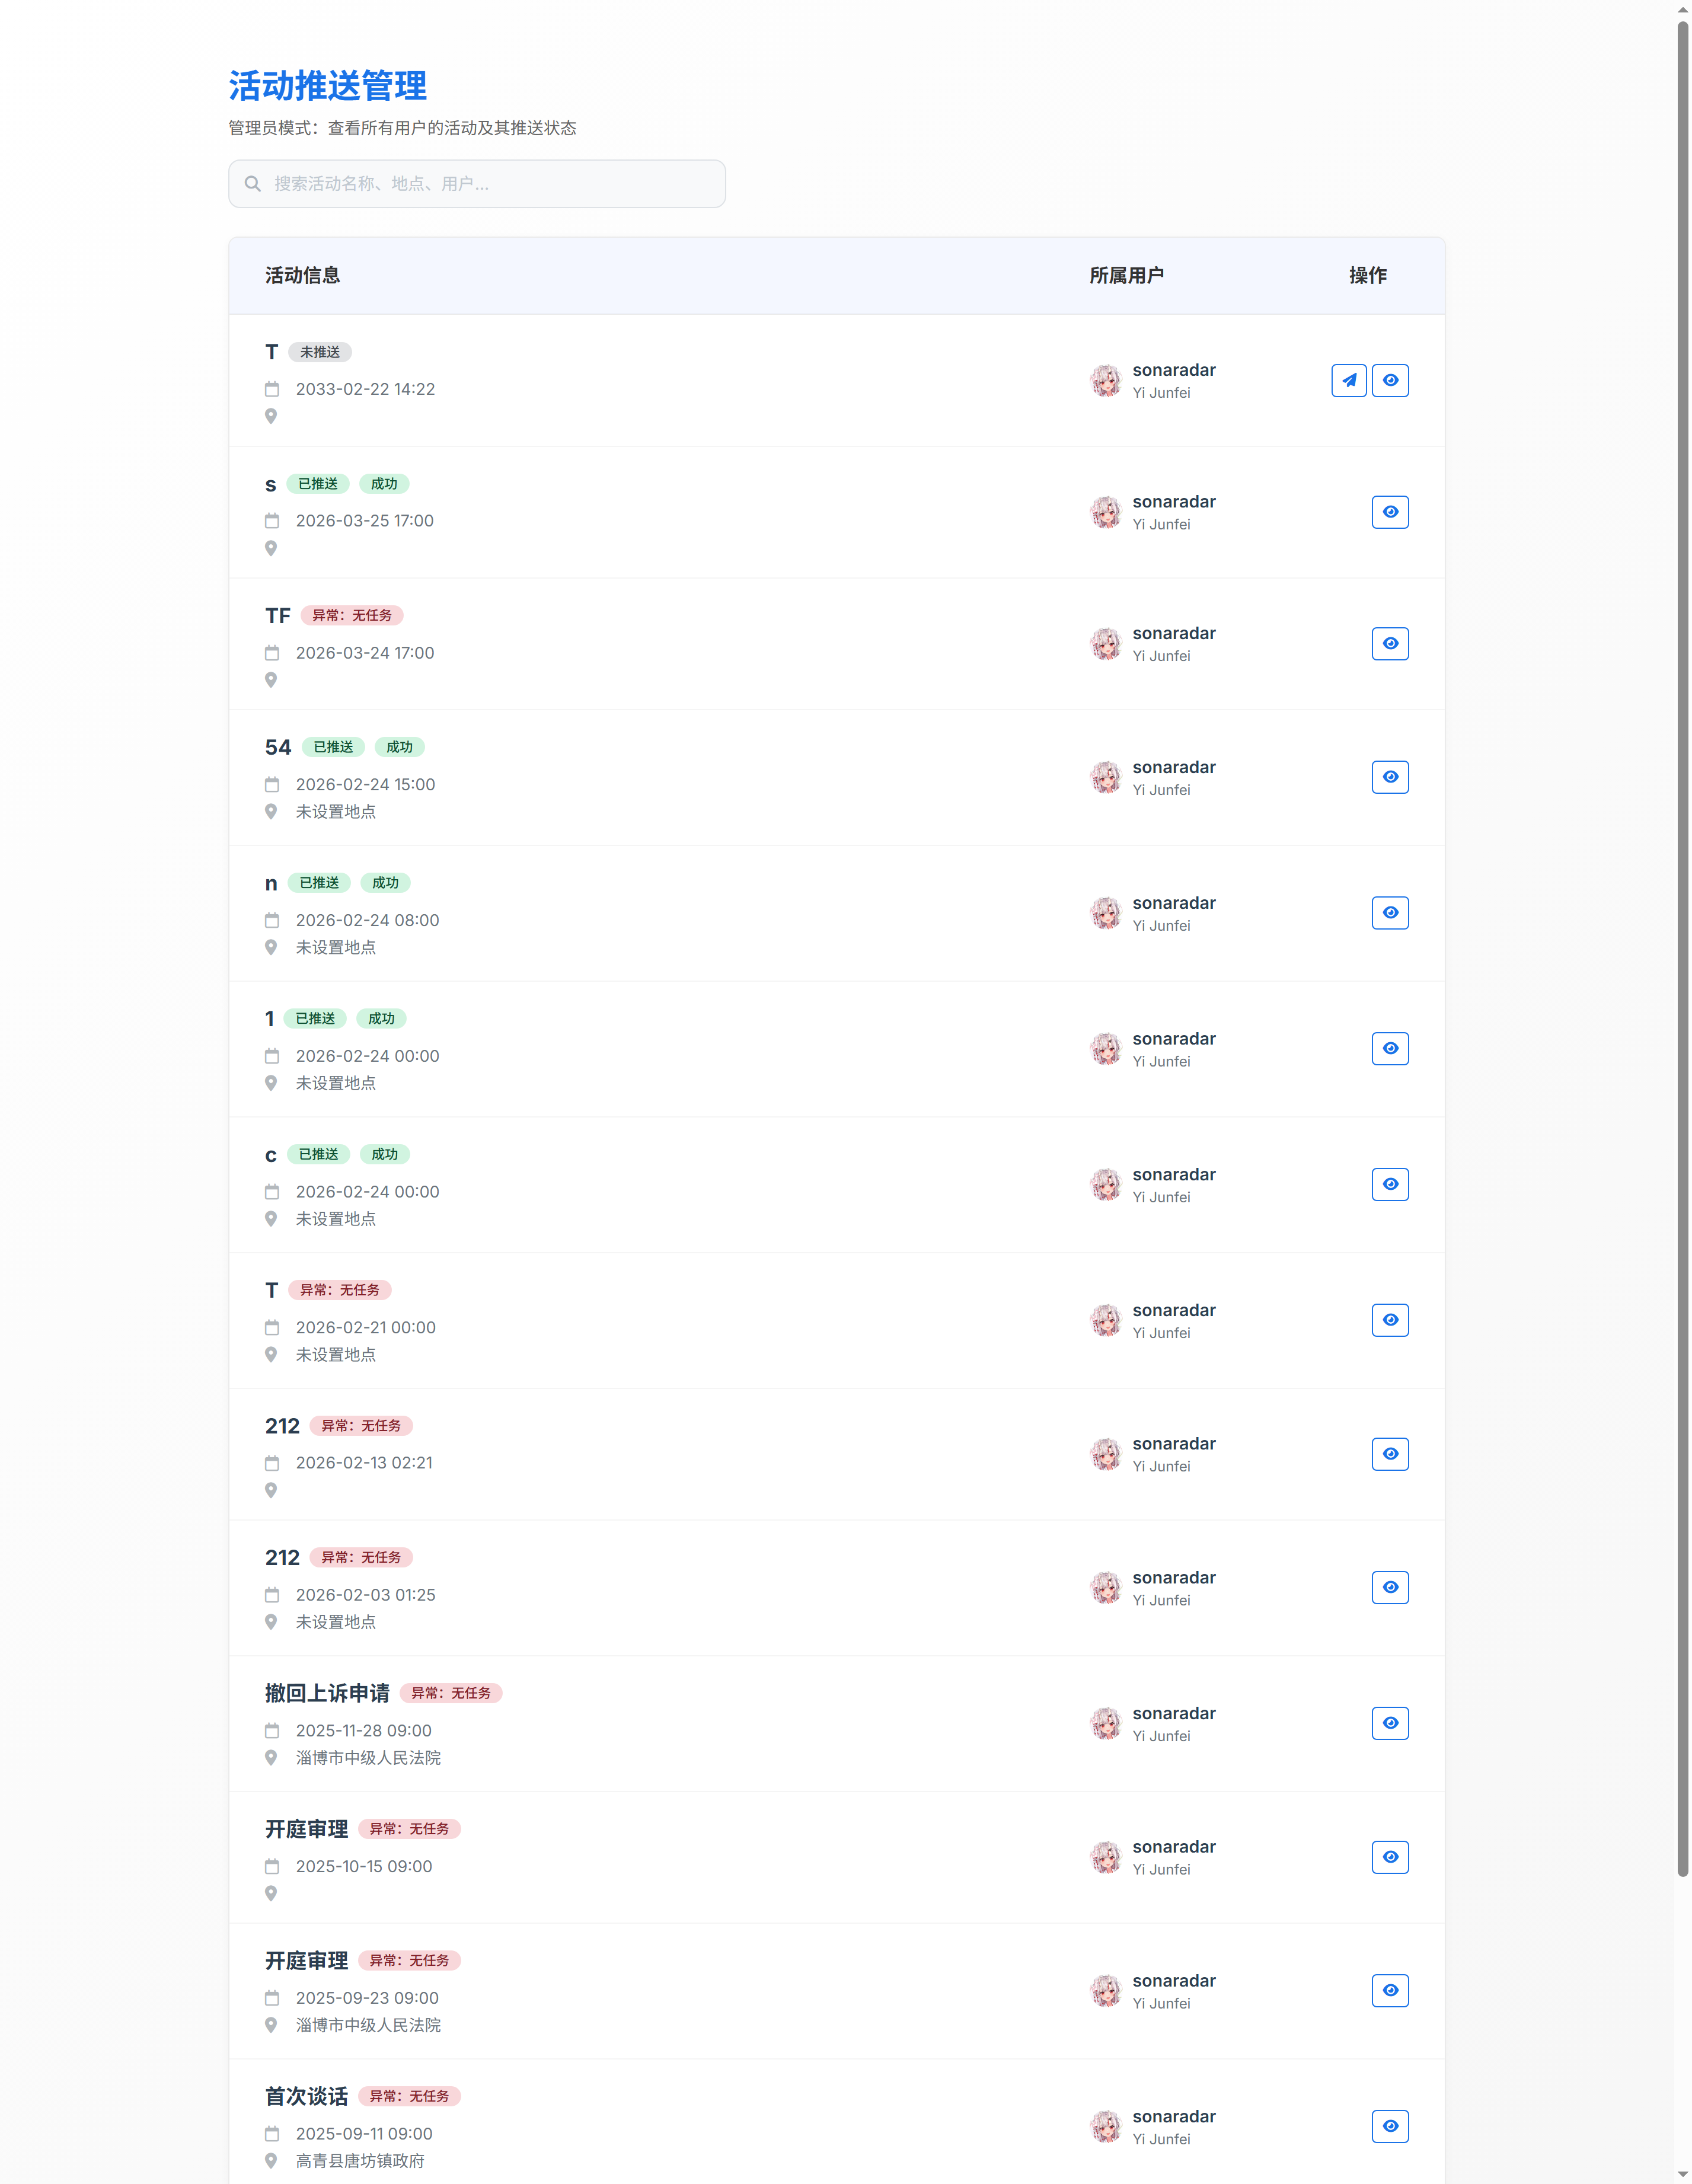Screen dimensions: 1692x2184
Task: Open the view icon for 撤回上诉申请
Action: click(x=1390, y=1723)
